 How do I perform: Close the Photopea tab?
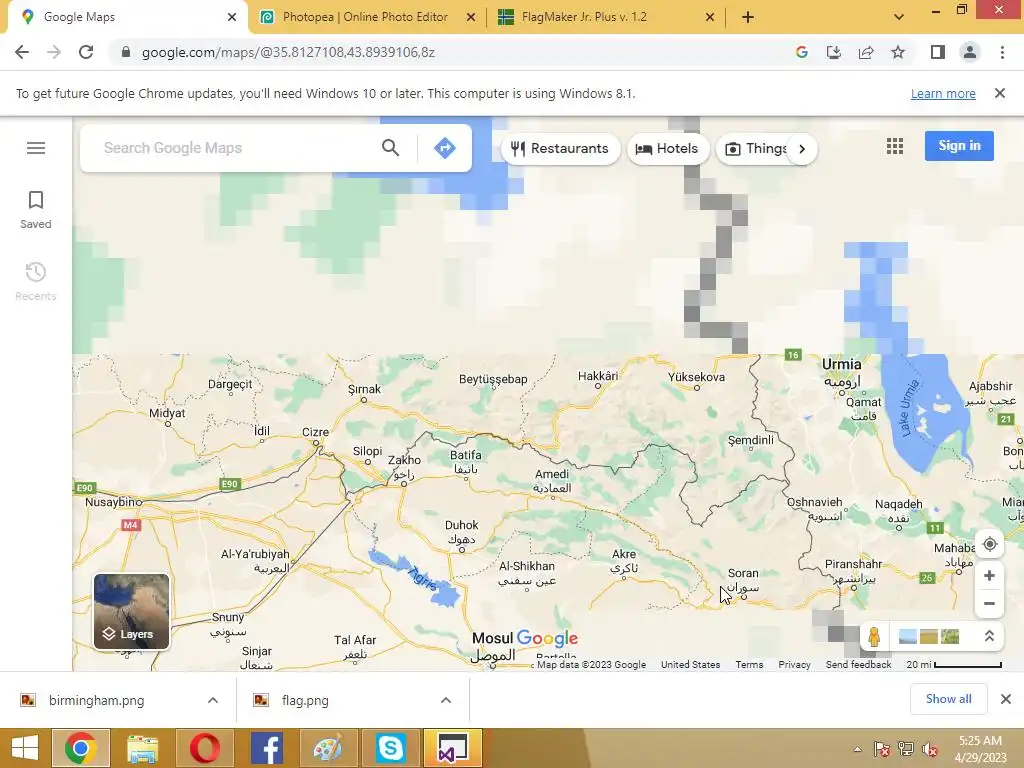click(470, 18)
